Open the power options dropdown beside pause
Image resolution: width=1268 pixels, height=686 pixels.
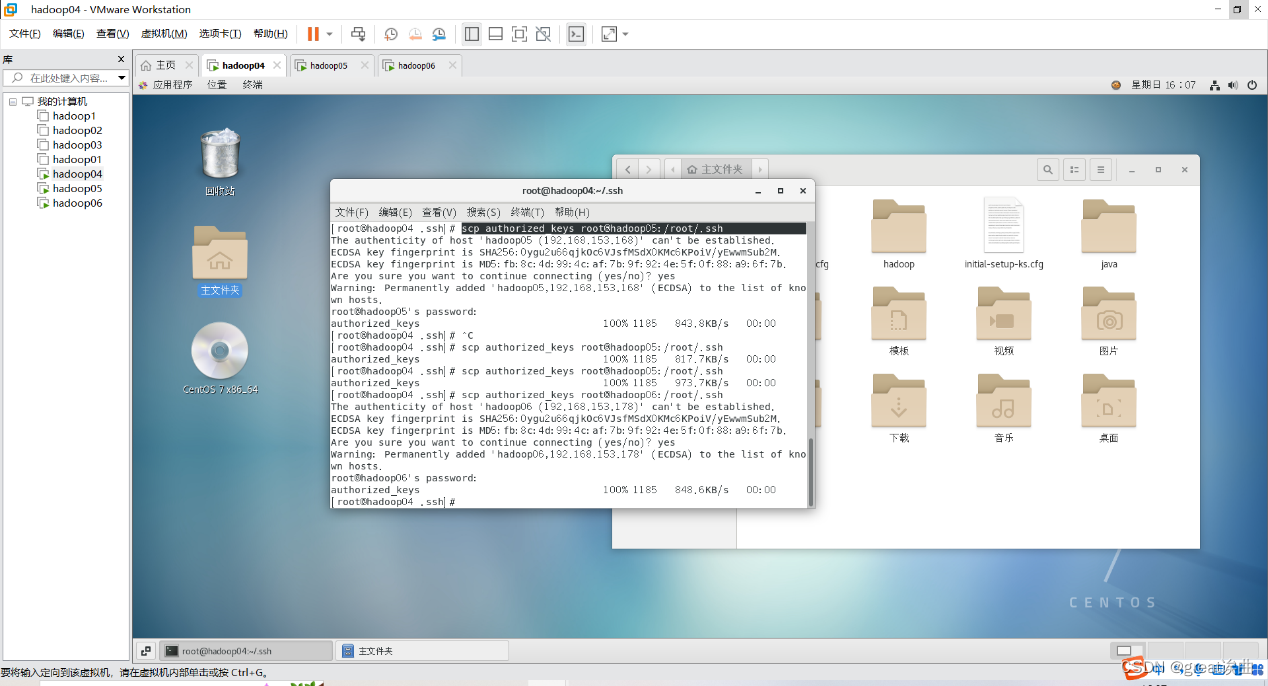329,34
